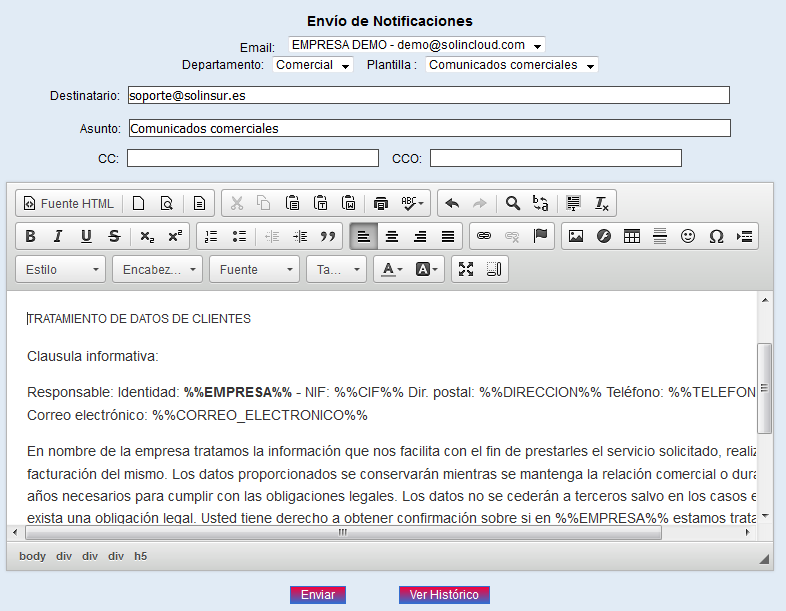Click Paste from Word icon
The height and width of the screenshot is (611, 786).
click(348, 203)
